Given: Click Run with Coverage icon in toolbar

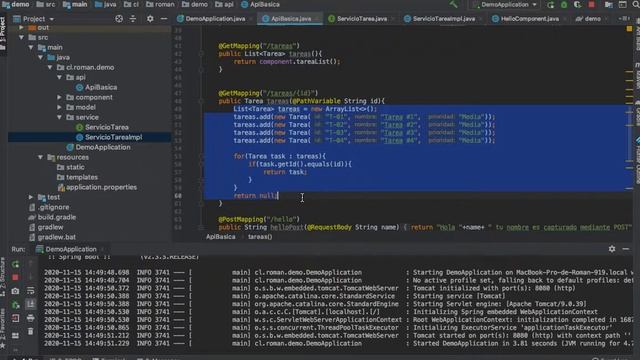Looking at the screenshot, I should point(577,5).
